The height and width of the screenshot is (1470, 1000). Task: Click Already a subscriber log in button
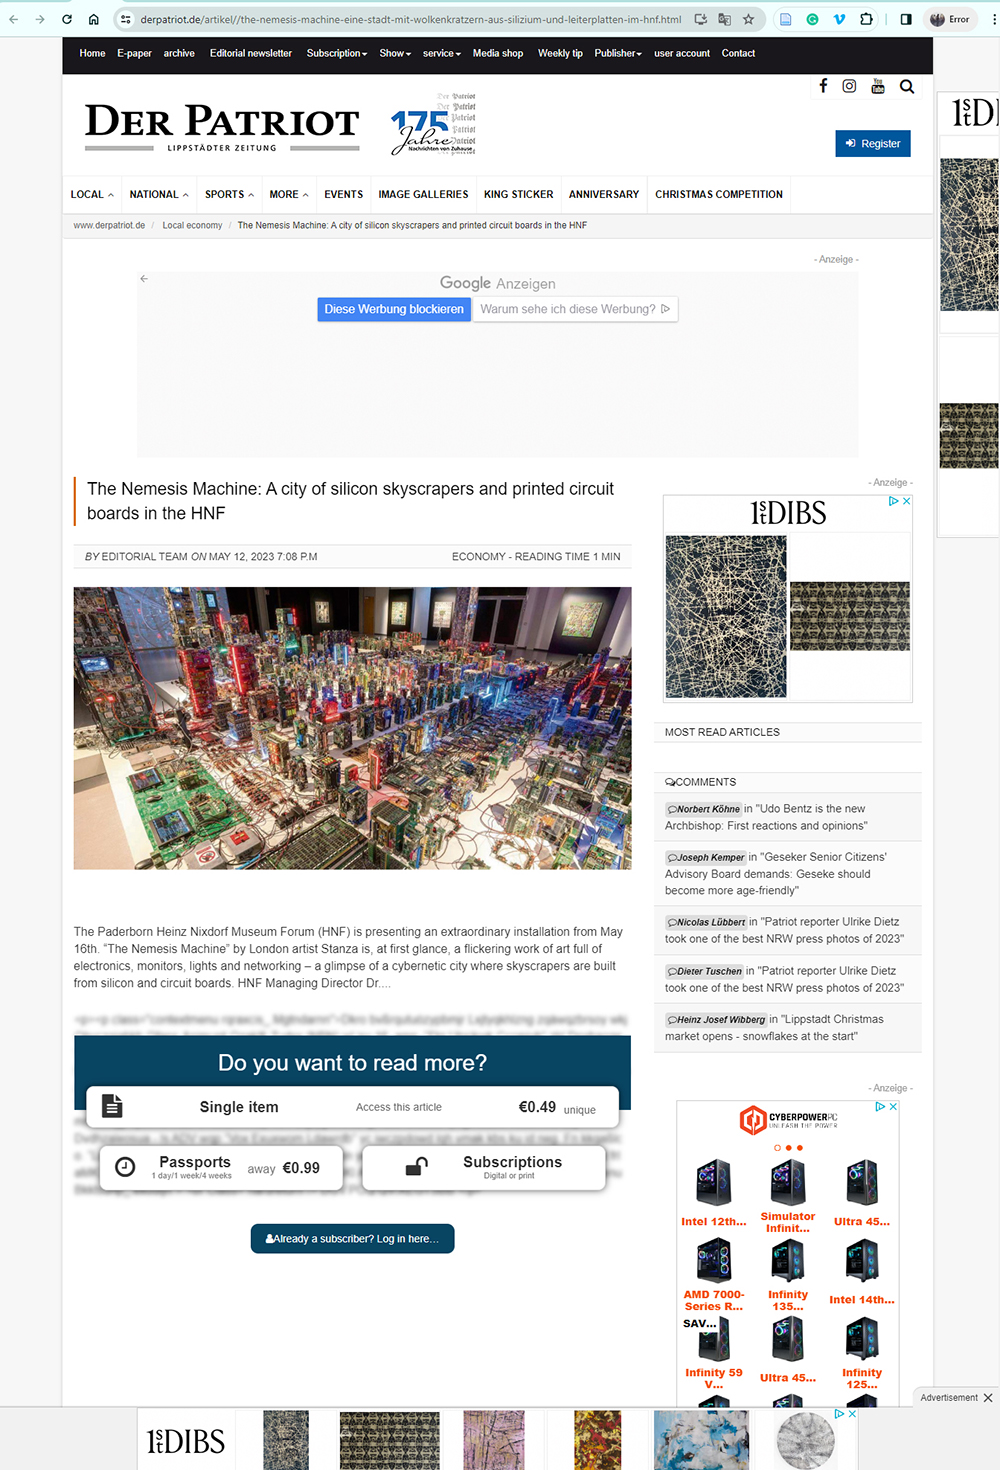352,1238
